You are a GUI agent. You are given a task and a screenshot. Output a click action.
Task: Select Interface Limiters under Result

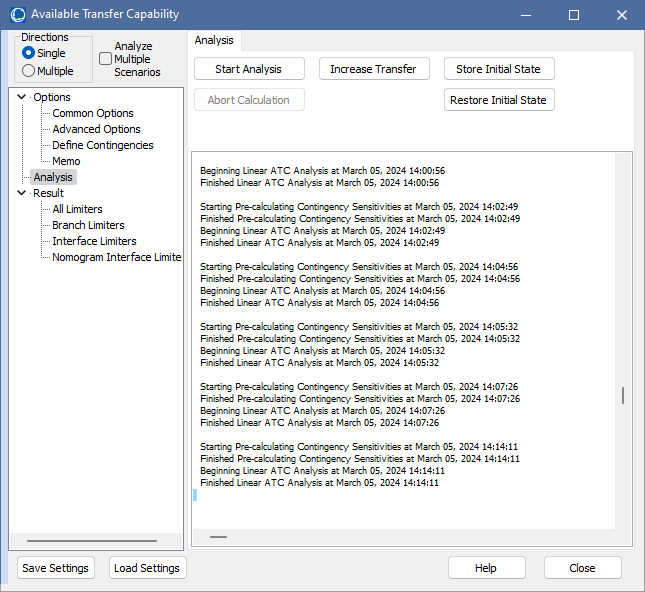[94, 241]
